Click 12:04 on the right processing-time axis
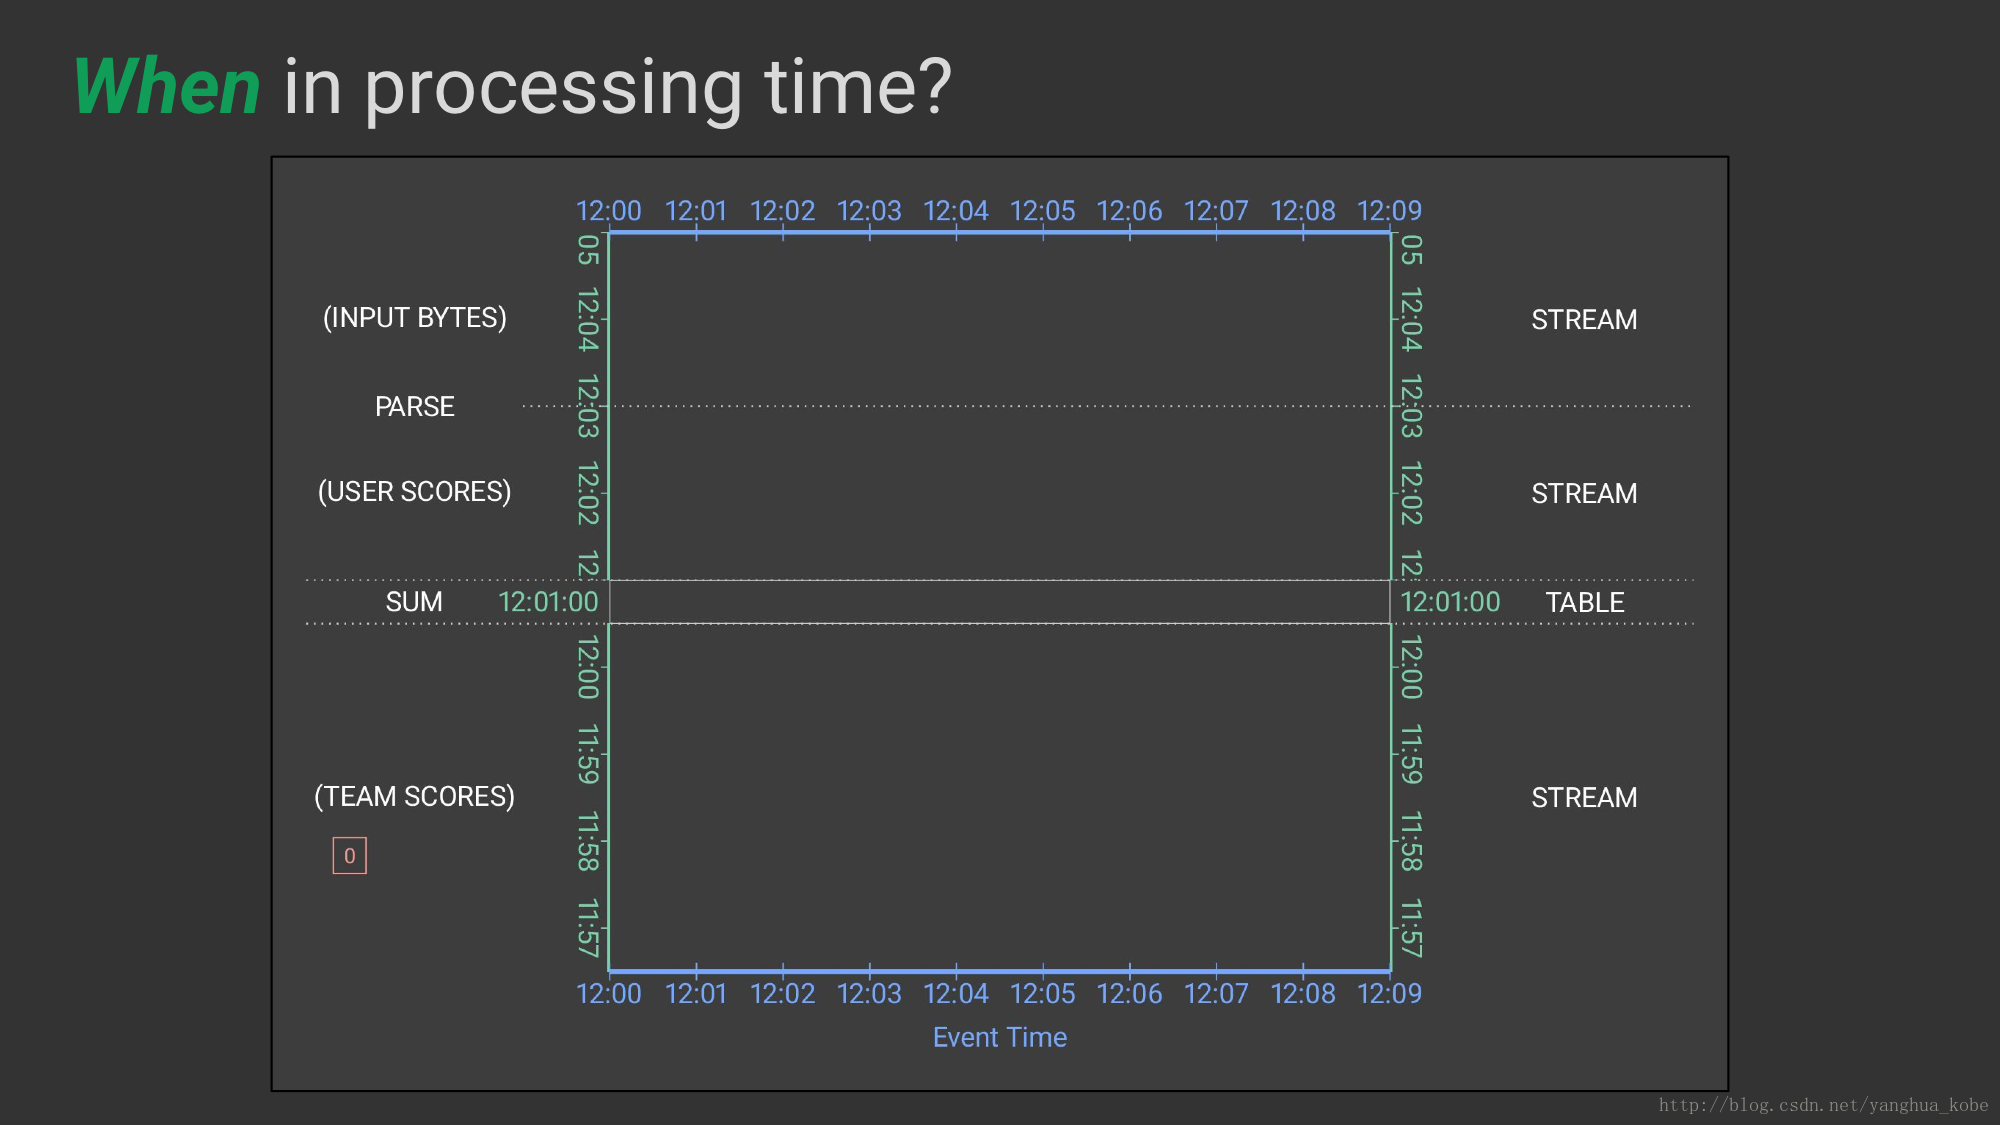This screenshot has width=2000, height=1125. (x=1410, y=320)
